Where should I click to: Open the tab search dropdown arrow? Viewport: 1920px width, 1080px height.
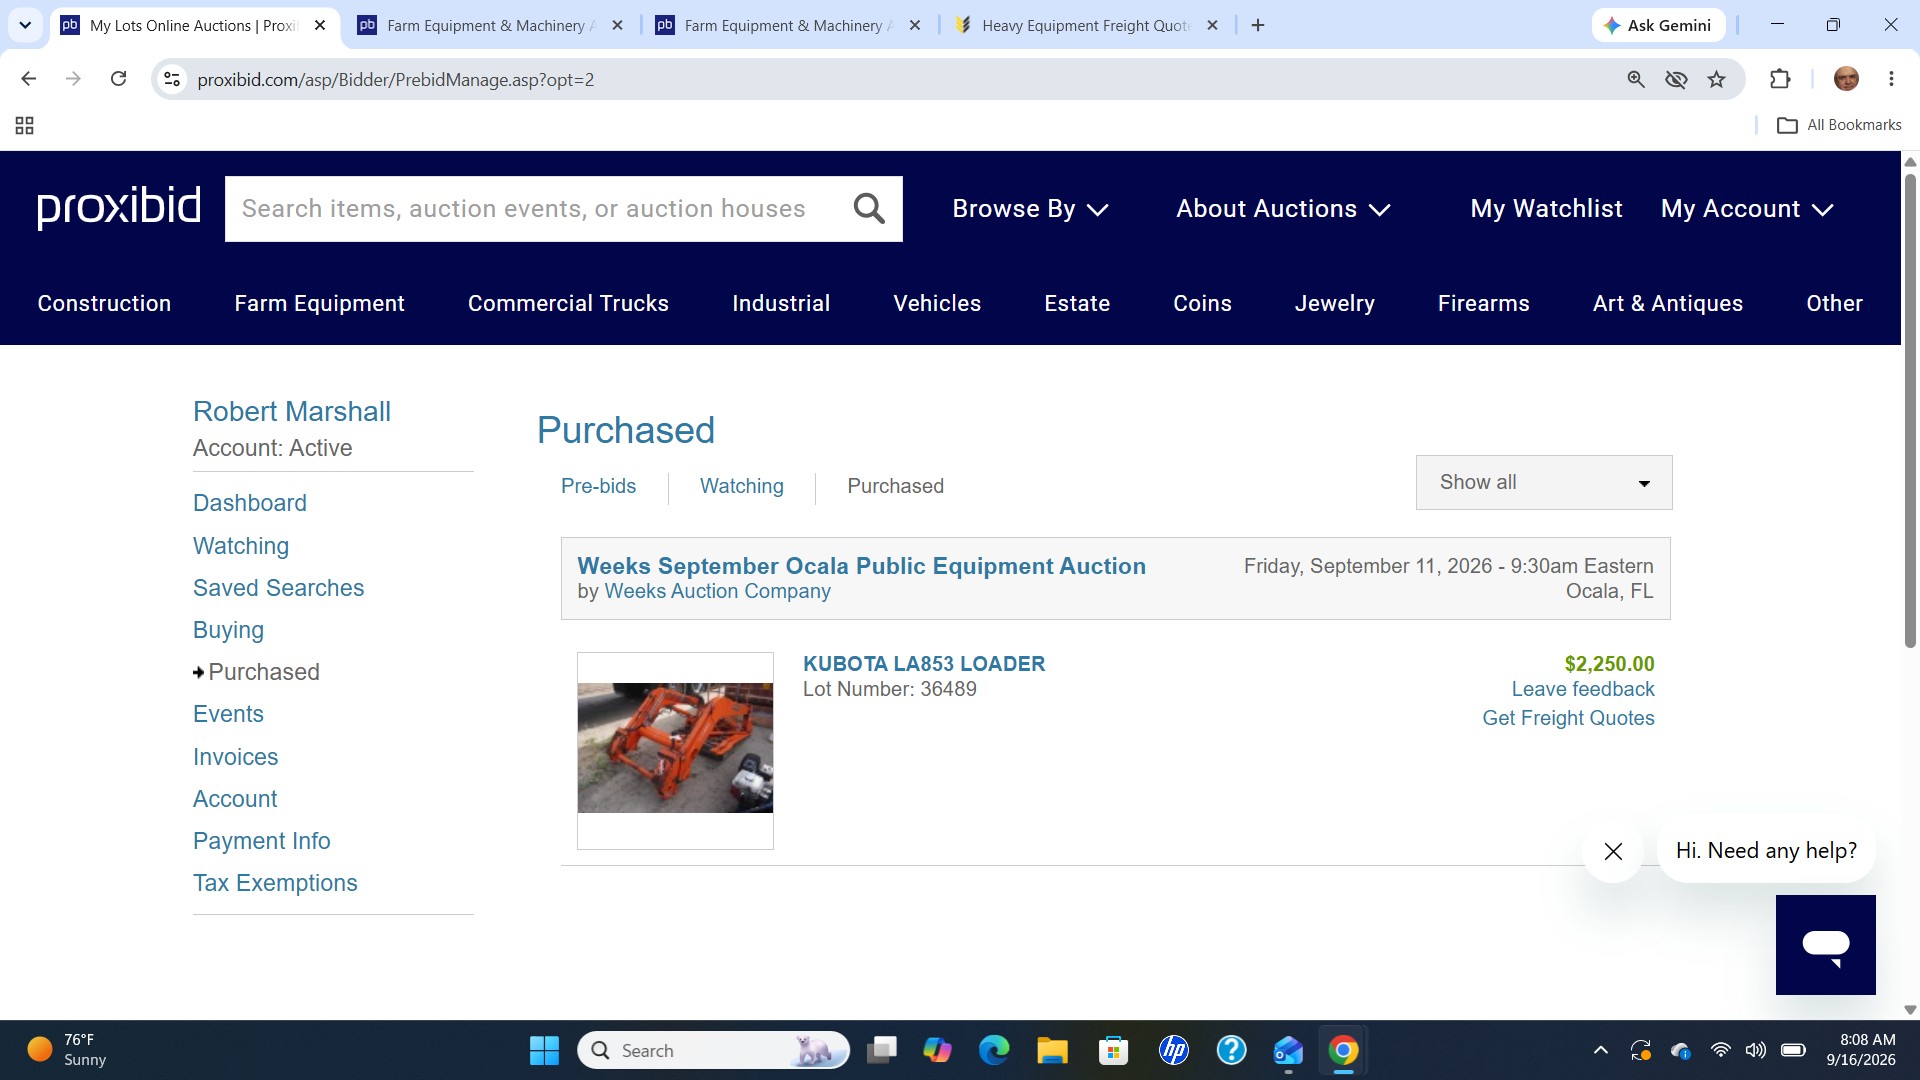(x=25, y=25)
